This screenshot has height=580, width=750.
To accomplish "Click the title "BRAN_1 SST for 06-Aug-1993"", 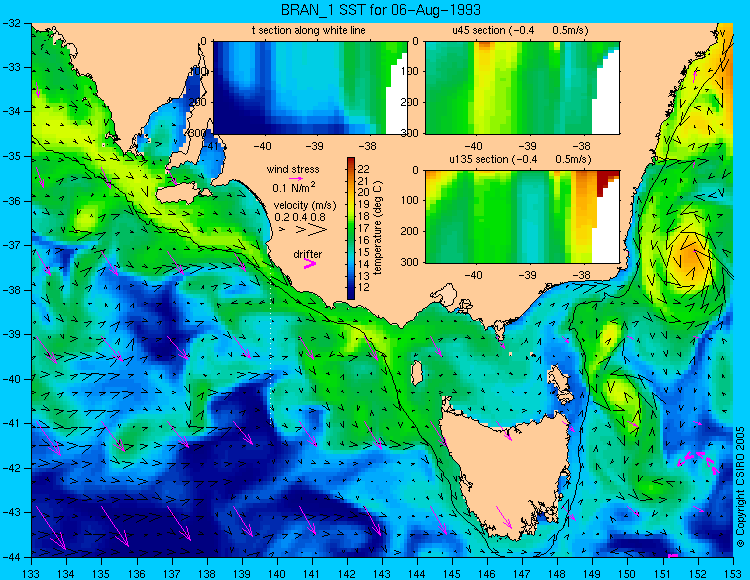I will (380, 10).
